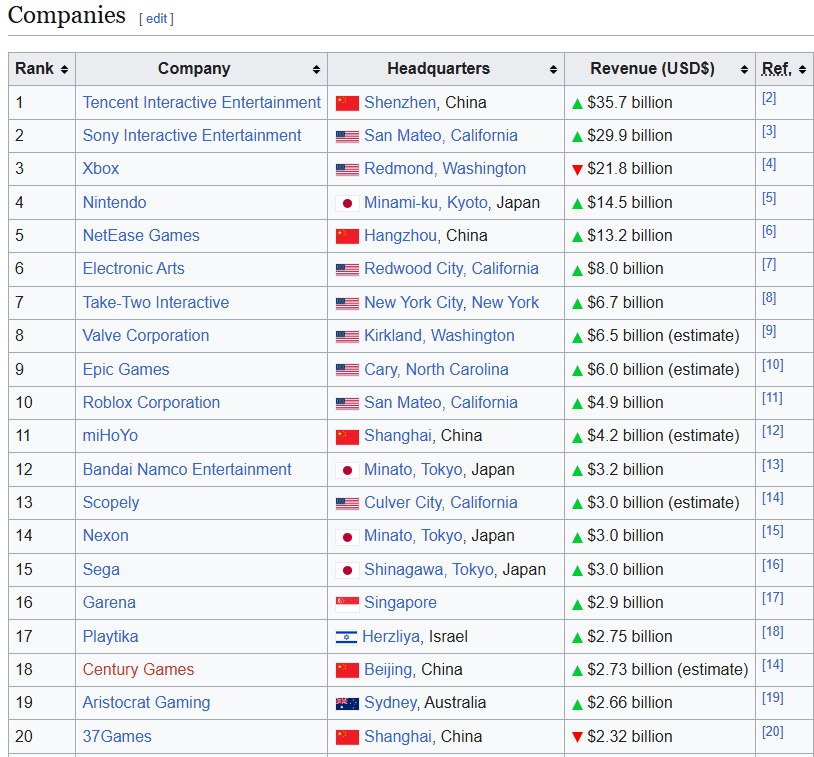Click the Japan flag in Nexon row
The image size is (814, 757).
(x=347, y=537)
